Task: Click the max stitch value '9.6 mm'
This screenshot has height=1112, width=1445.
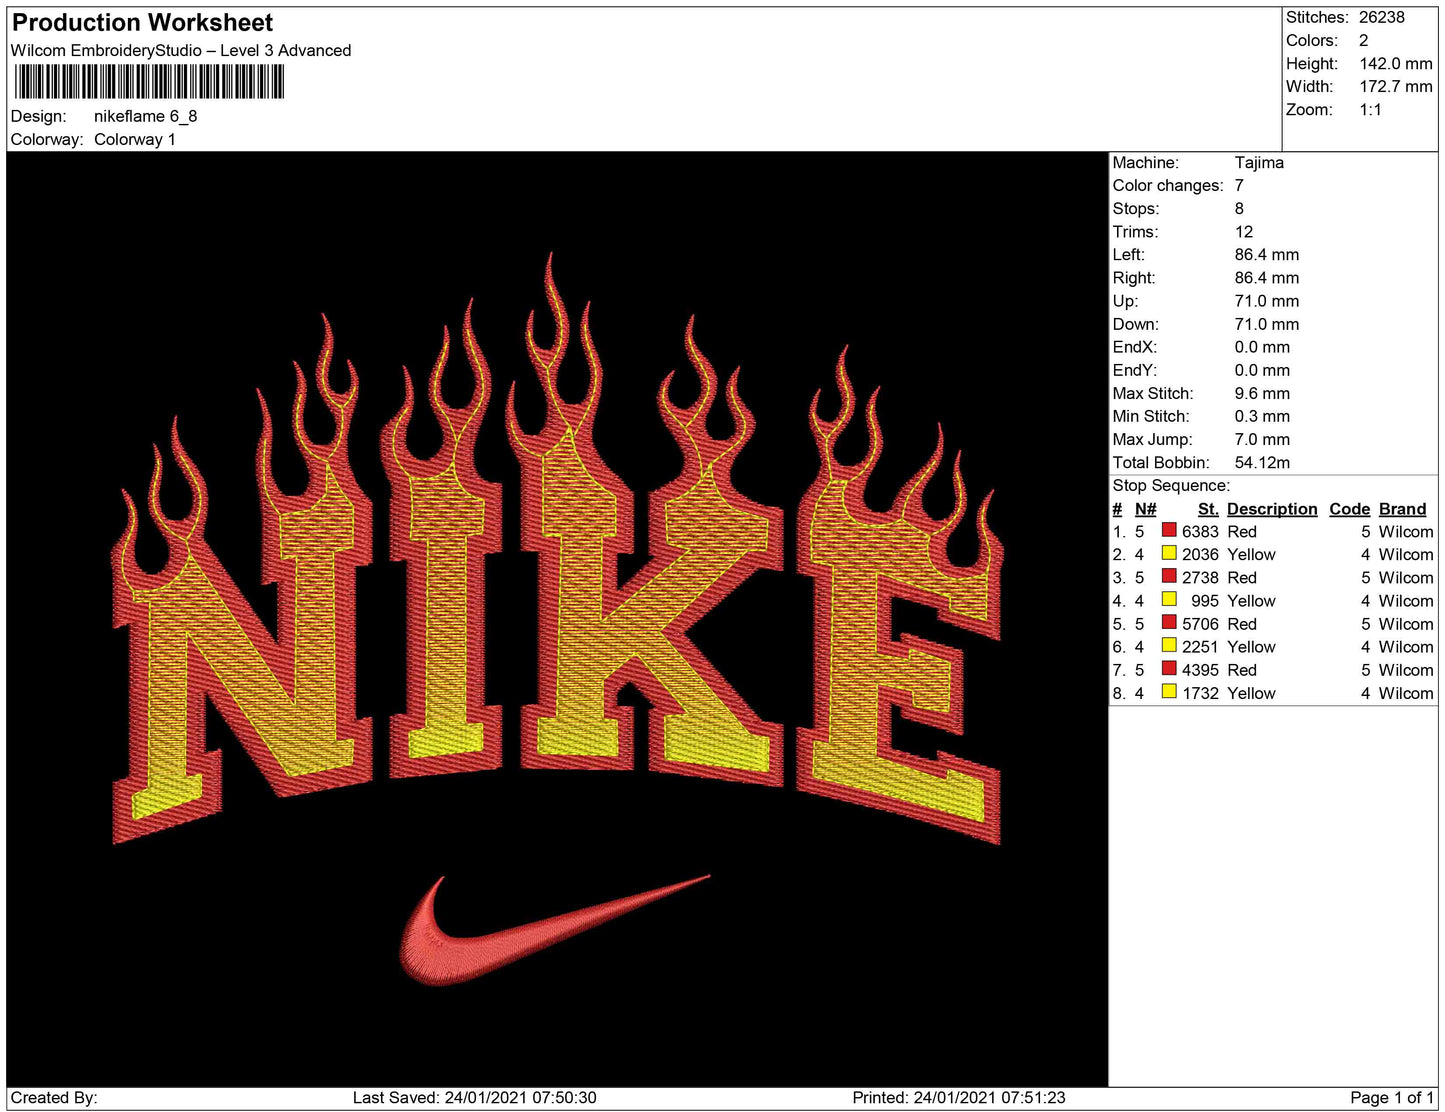Action: tap(1262, 393)
